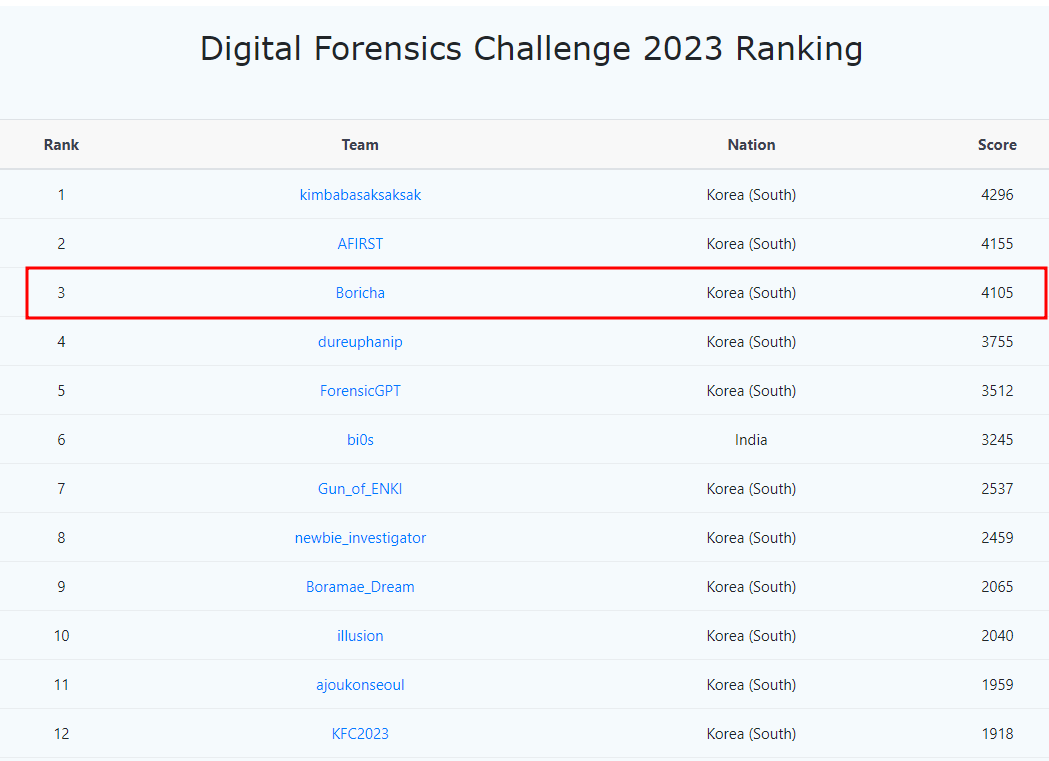
Task: Open the newbie_investigator team link
Action: click(x=360, y=538)
